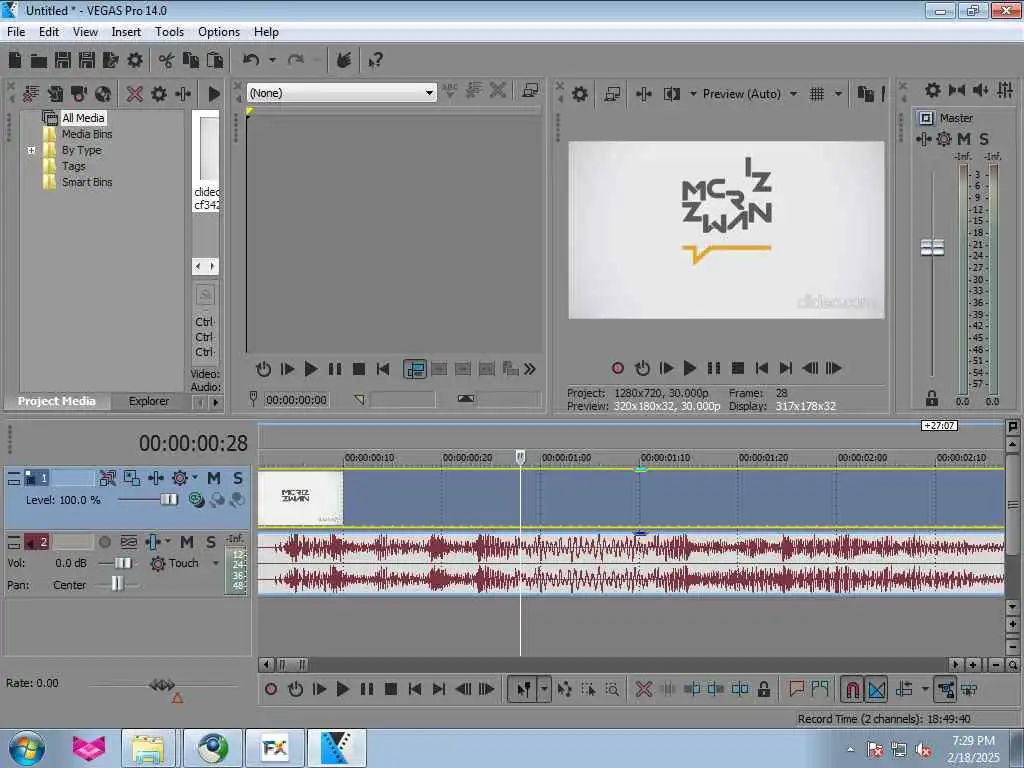Select the Smart Bins folder
1024x768 pixels.
(87, 182)
